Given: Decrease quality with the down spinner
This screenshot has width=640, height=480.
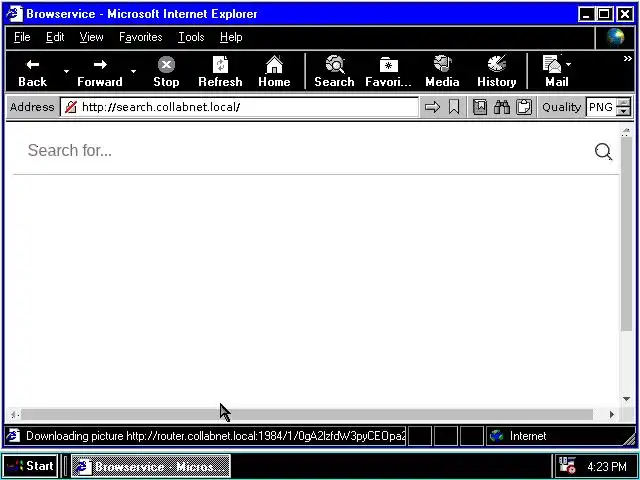Looking at the screenshot, I should pos(623,111).
